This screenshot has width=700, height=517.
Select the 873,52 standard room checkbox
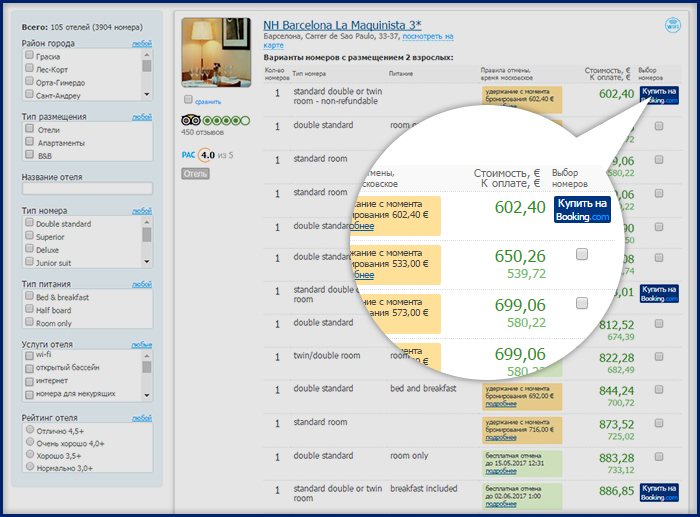658,423
